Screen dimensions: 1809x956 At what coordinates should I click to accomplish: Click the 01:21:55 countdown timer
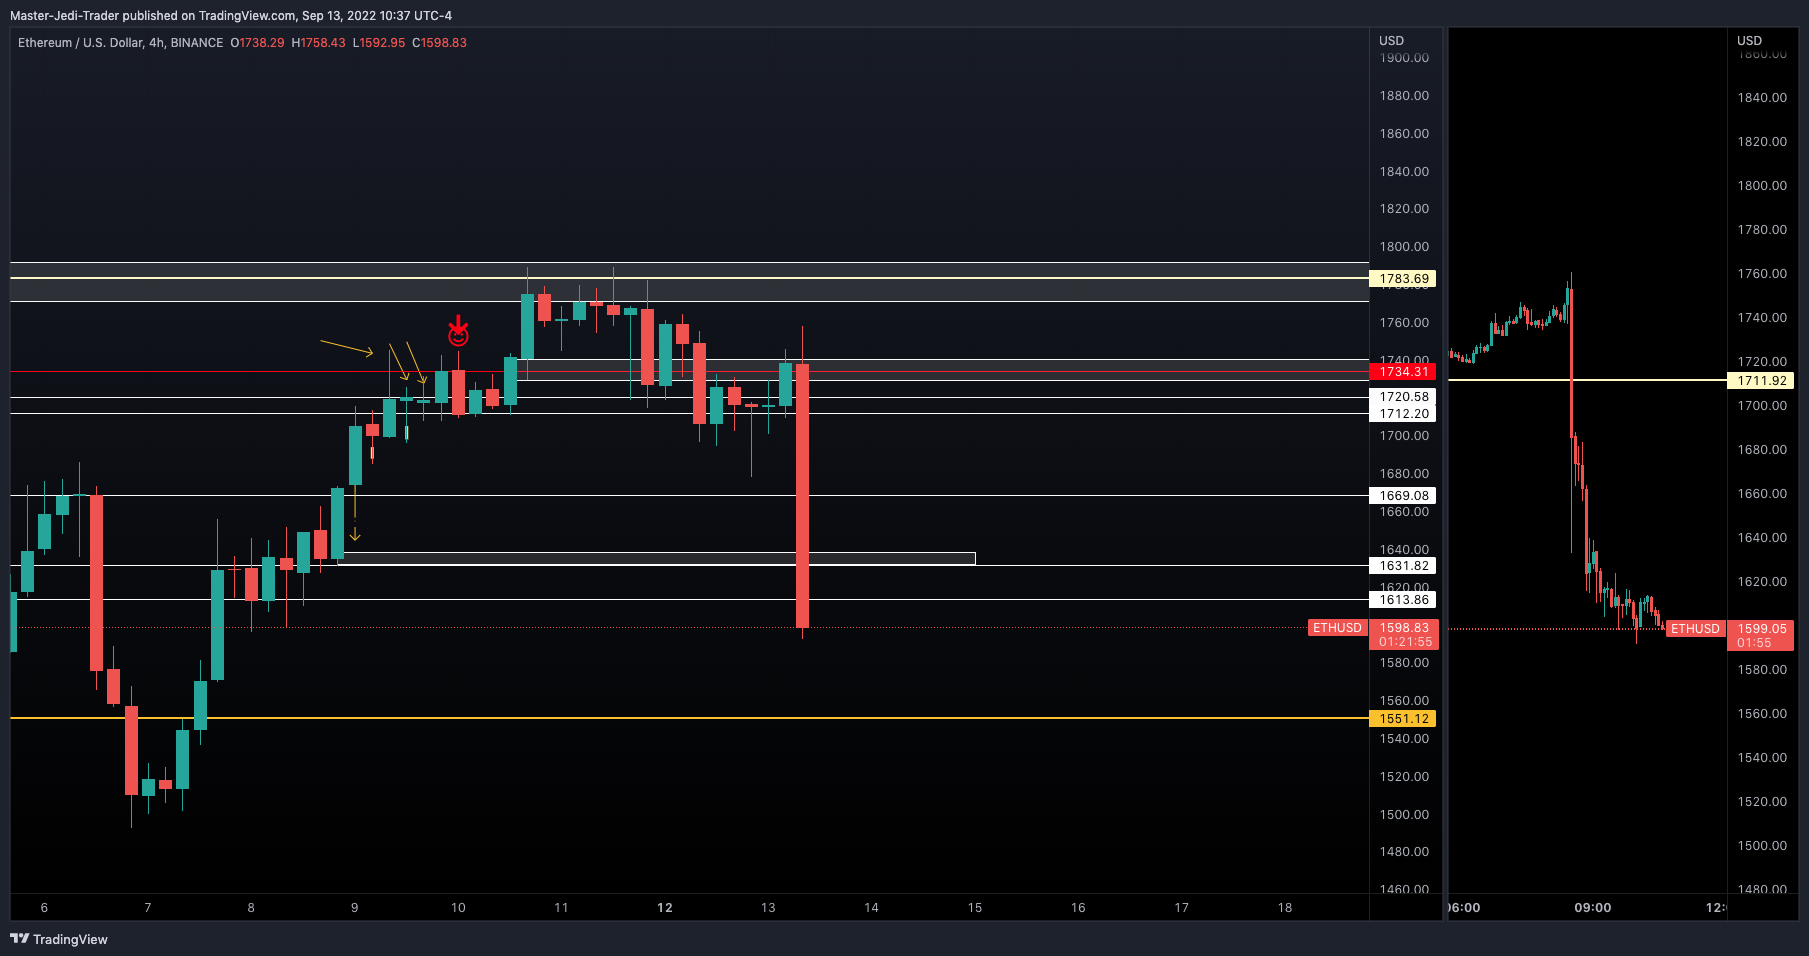pos(1405,642)
